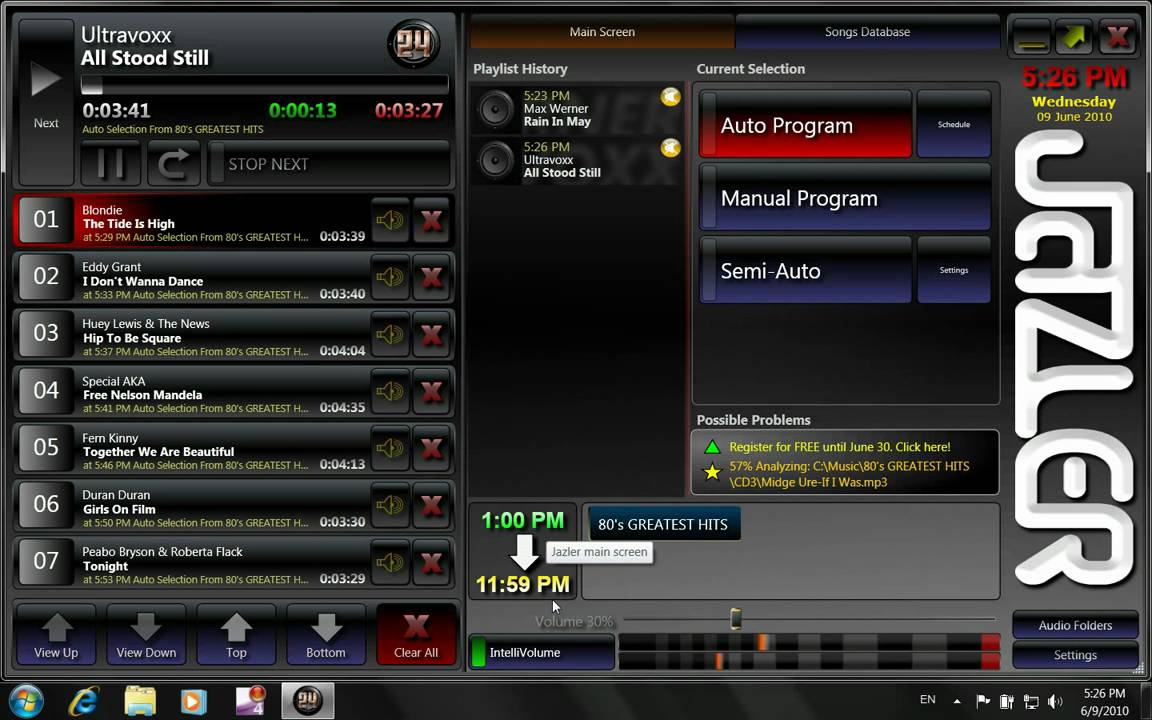
Task: Remove Huey Lewis Hip To Be Square
Action: point(431,334)
